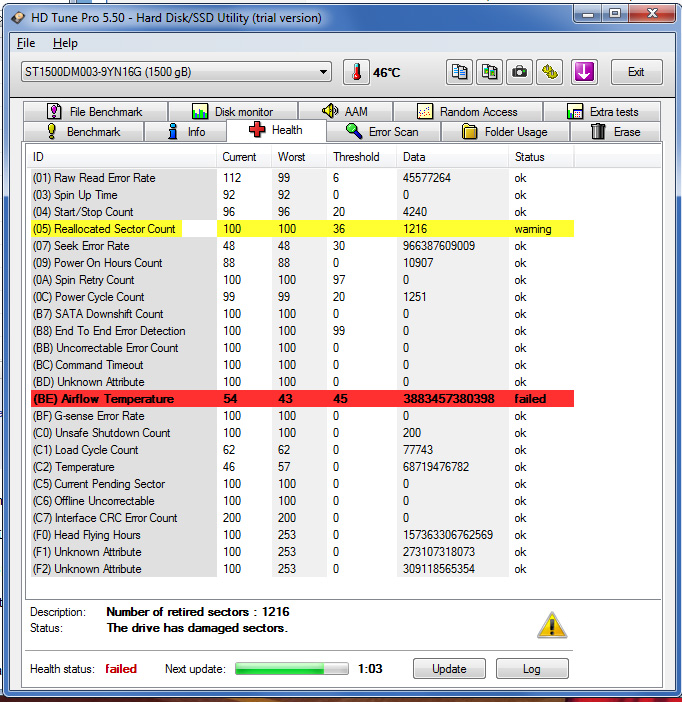Viewport: 682px width, 702px height.
Task: Open the options gear icon
Action: pyautogui.click(x=550, y=72)
